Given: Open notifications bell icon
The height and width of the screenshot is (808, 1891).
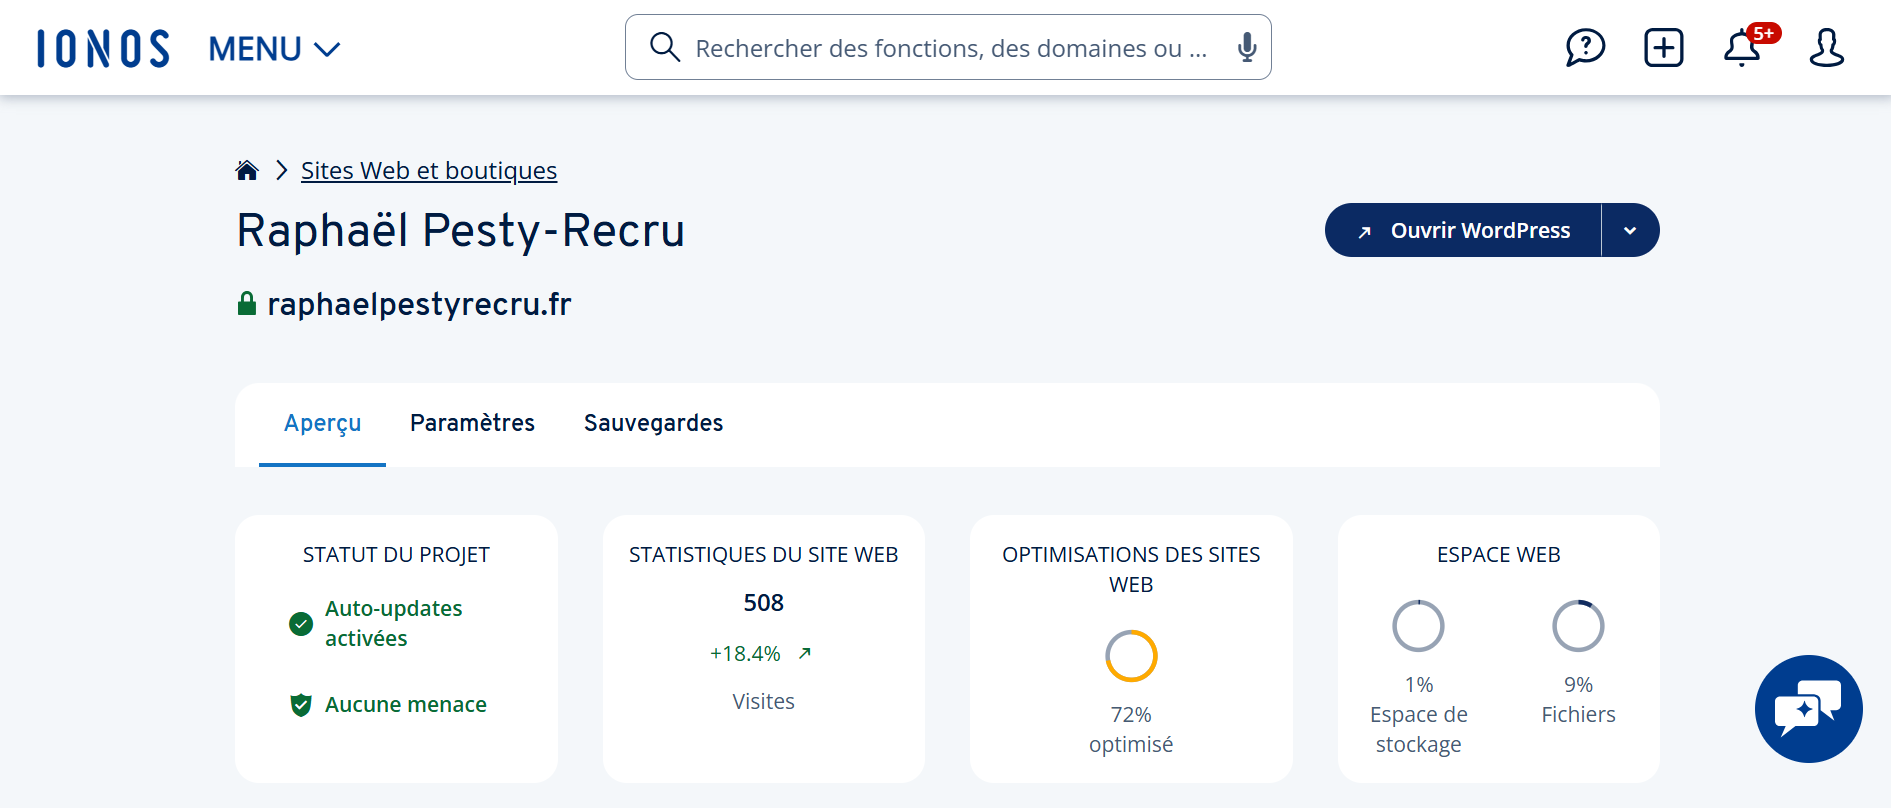Looking at the screenshot, I should click(1742, 47).
